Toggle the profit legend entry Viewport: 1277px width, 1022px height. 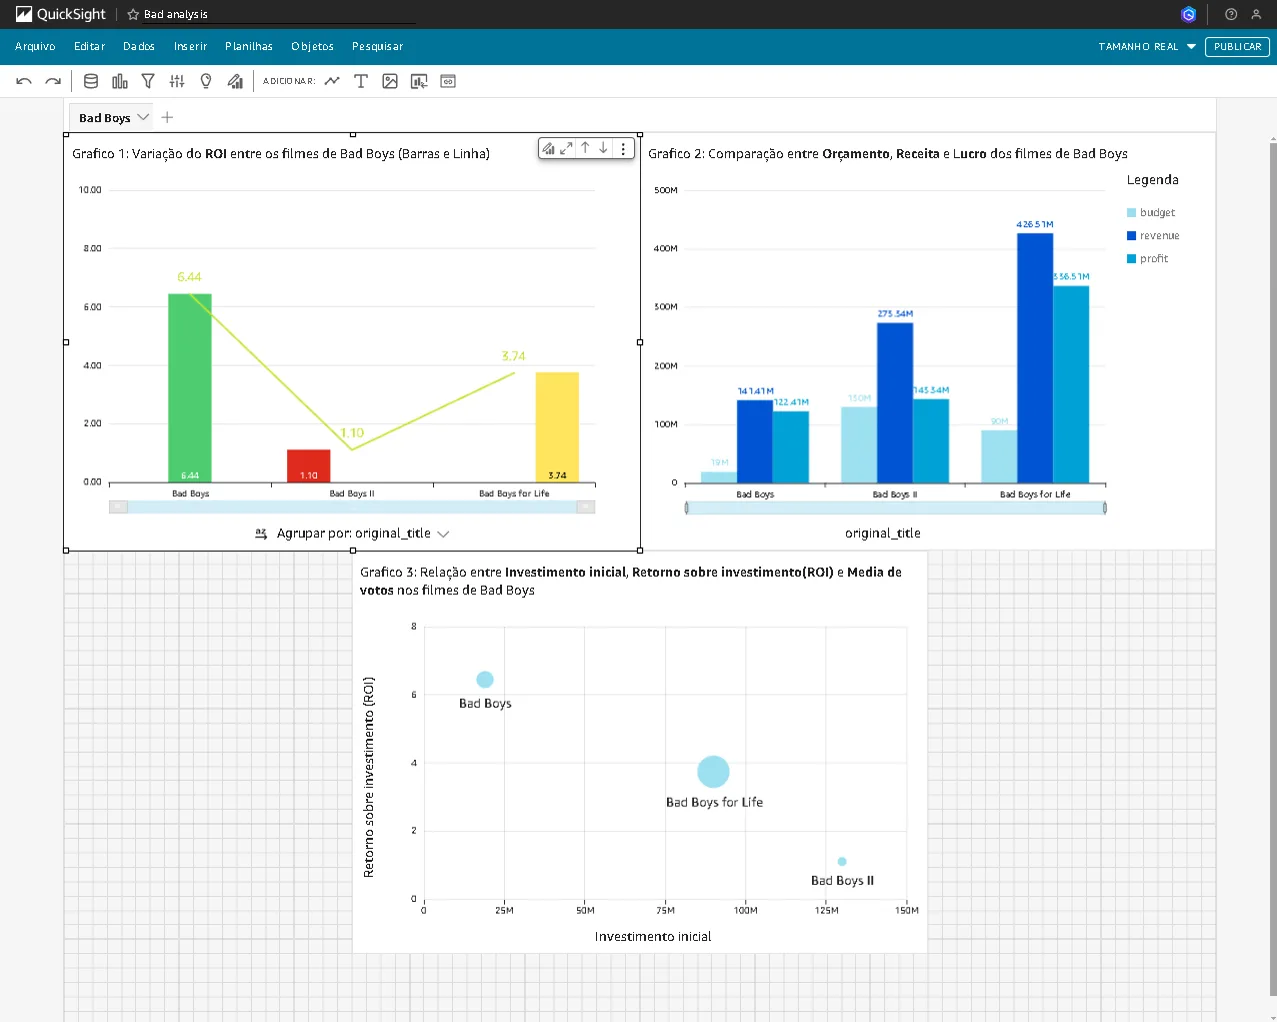[x=1147, y=258]
